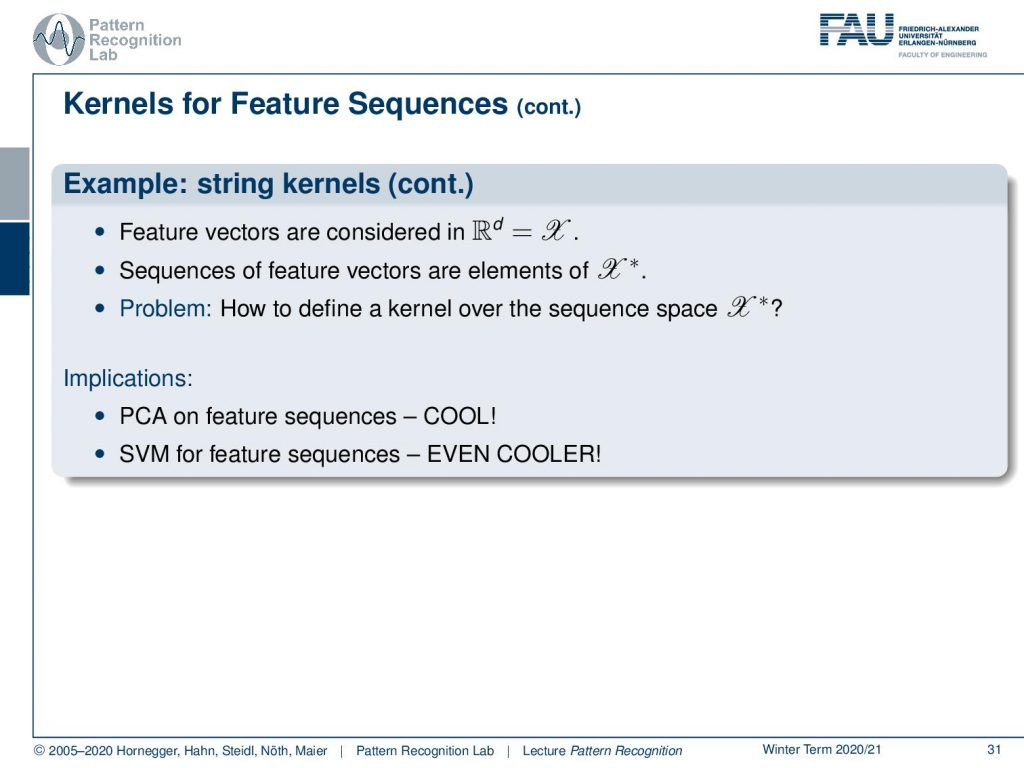Click the R^d = X math formula
Screen dimensions: 1024x768
pyautogui.click(x=521, y=231)
